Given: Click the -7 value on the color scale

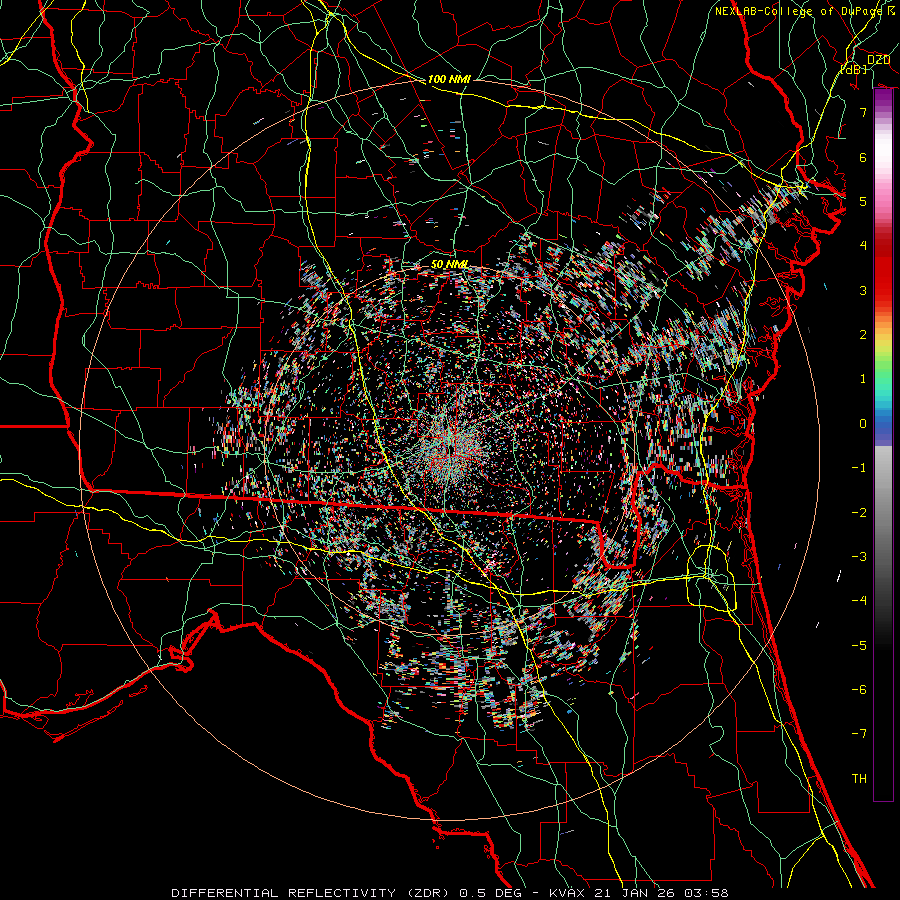Looking at the screenshot, I should [x=859, y=734].
